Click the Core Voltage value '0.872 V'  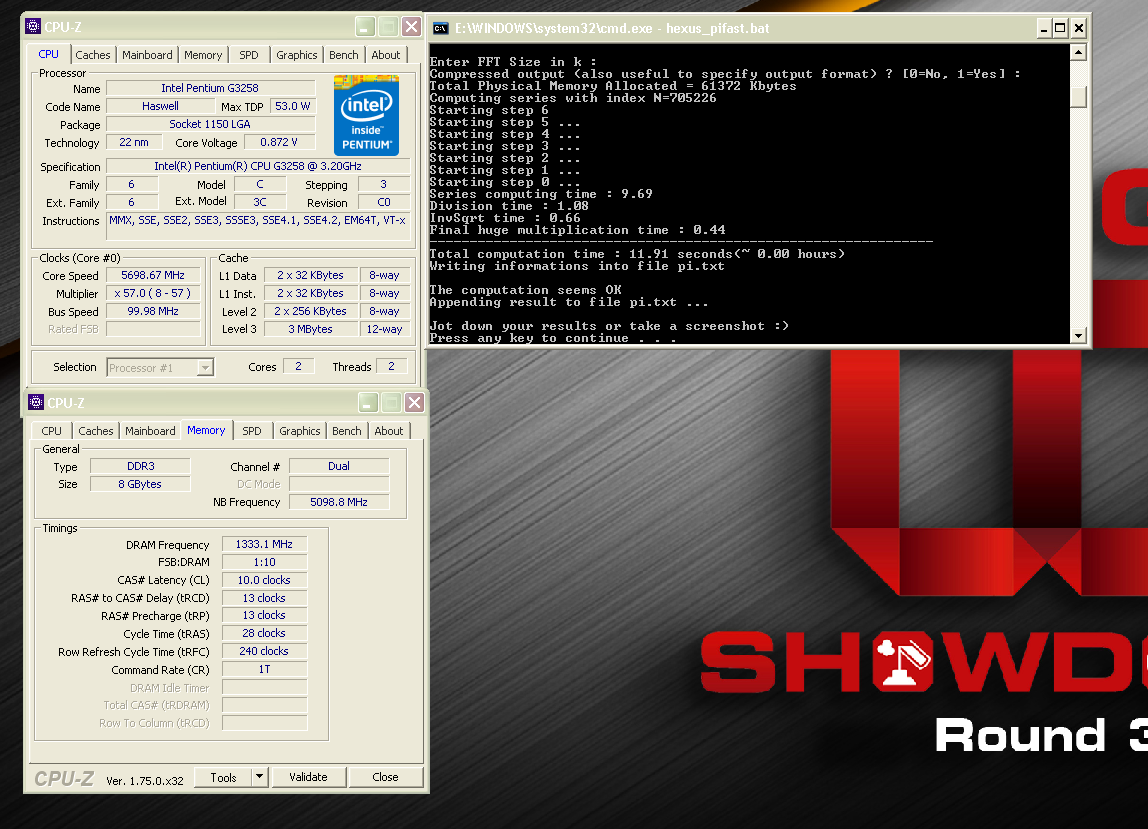279,142
